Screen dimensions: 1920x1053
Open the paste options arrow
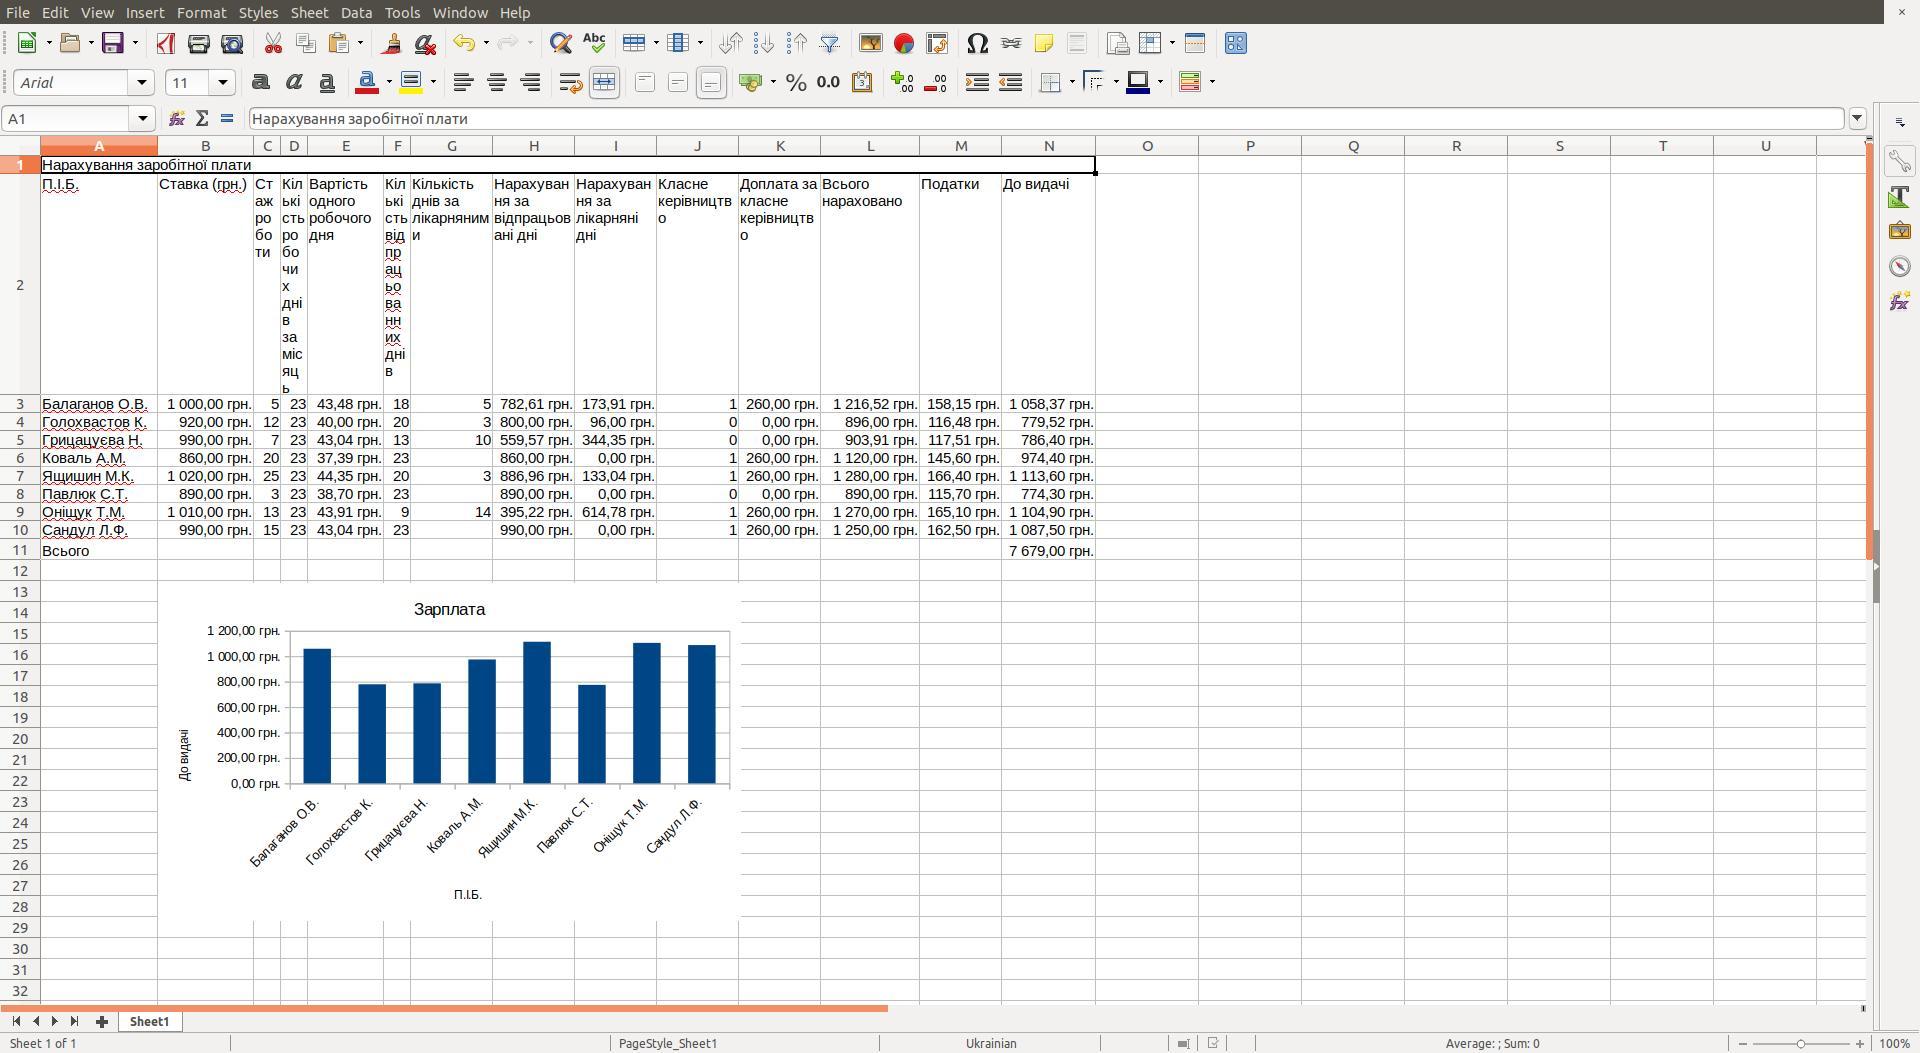[x=360, y=43]
